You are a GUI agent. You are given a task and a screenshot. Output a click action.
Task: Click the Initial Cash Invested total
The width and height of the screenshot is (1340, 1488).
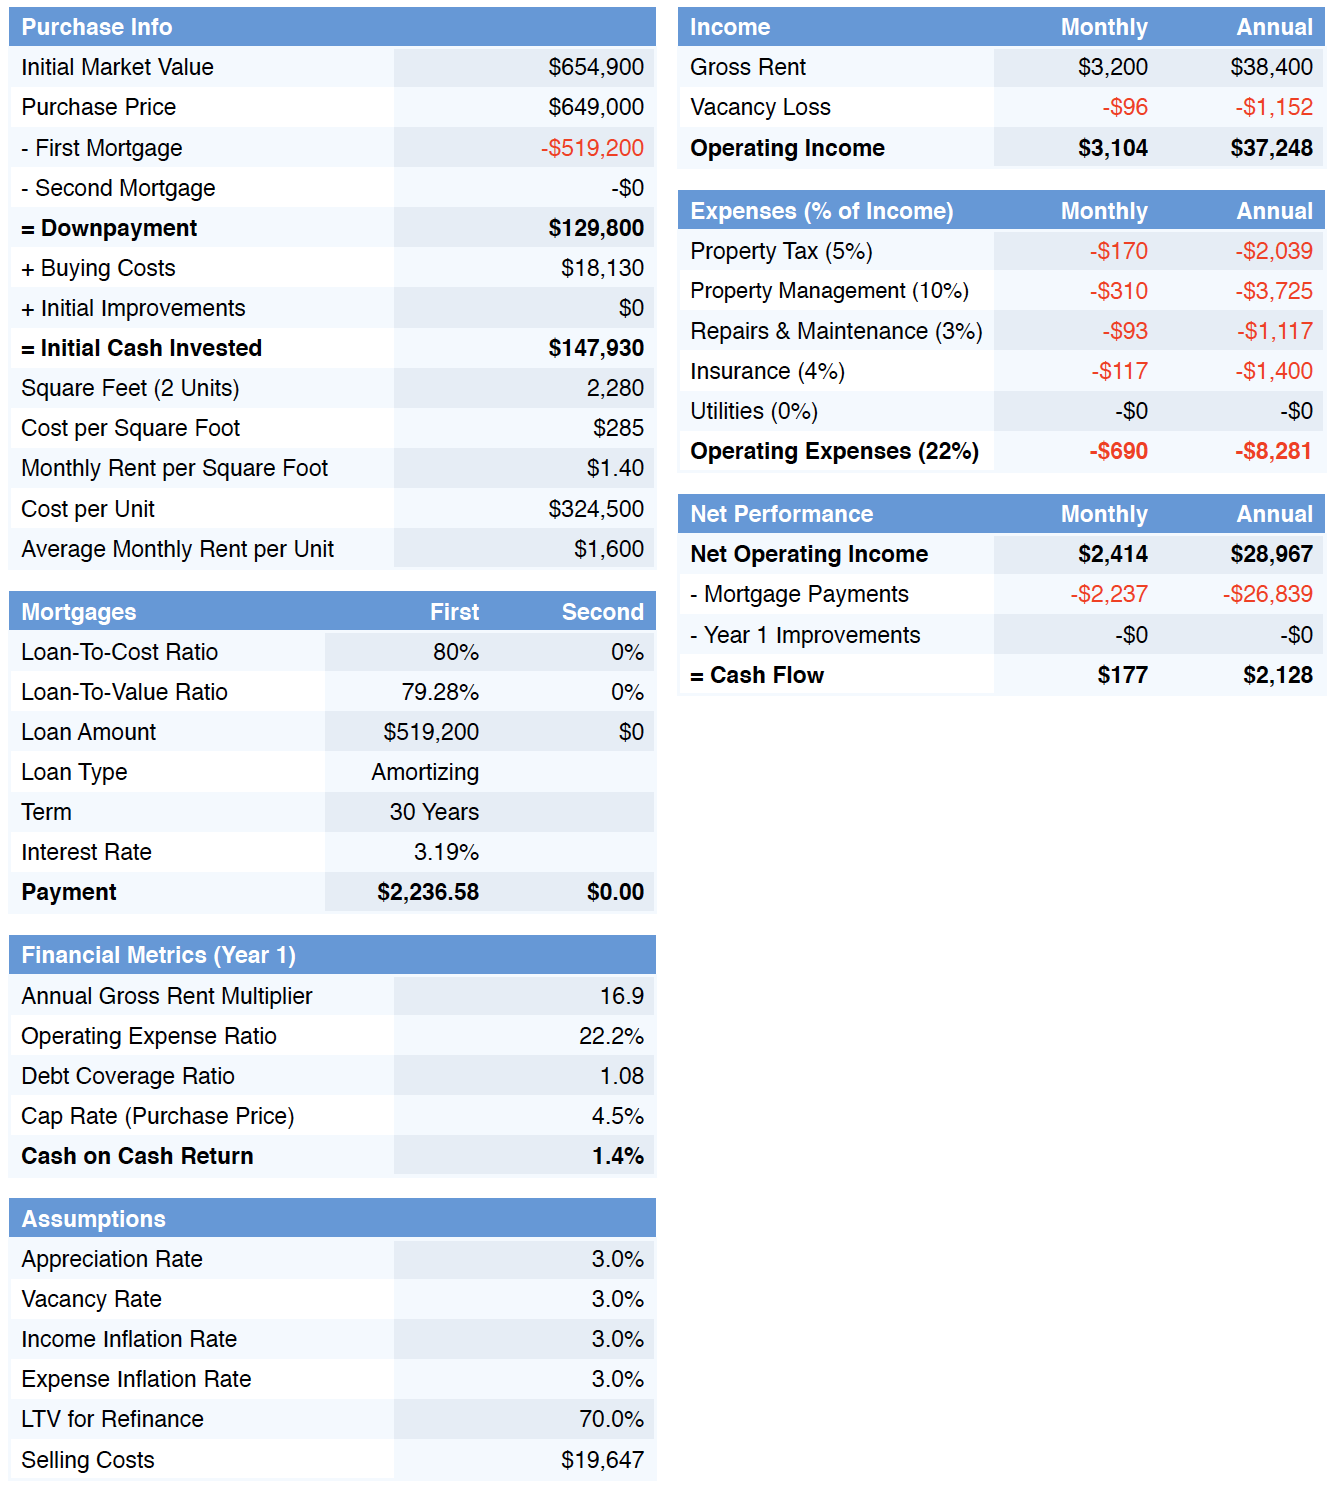[x=595, y=348]
